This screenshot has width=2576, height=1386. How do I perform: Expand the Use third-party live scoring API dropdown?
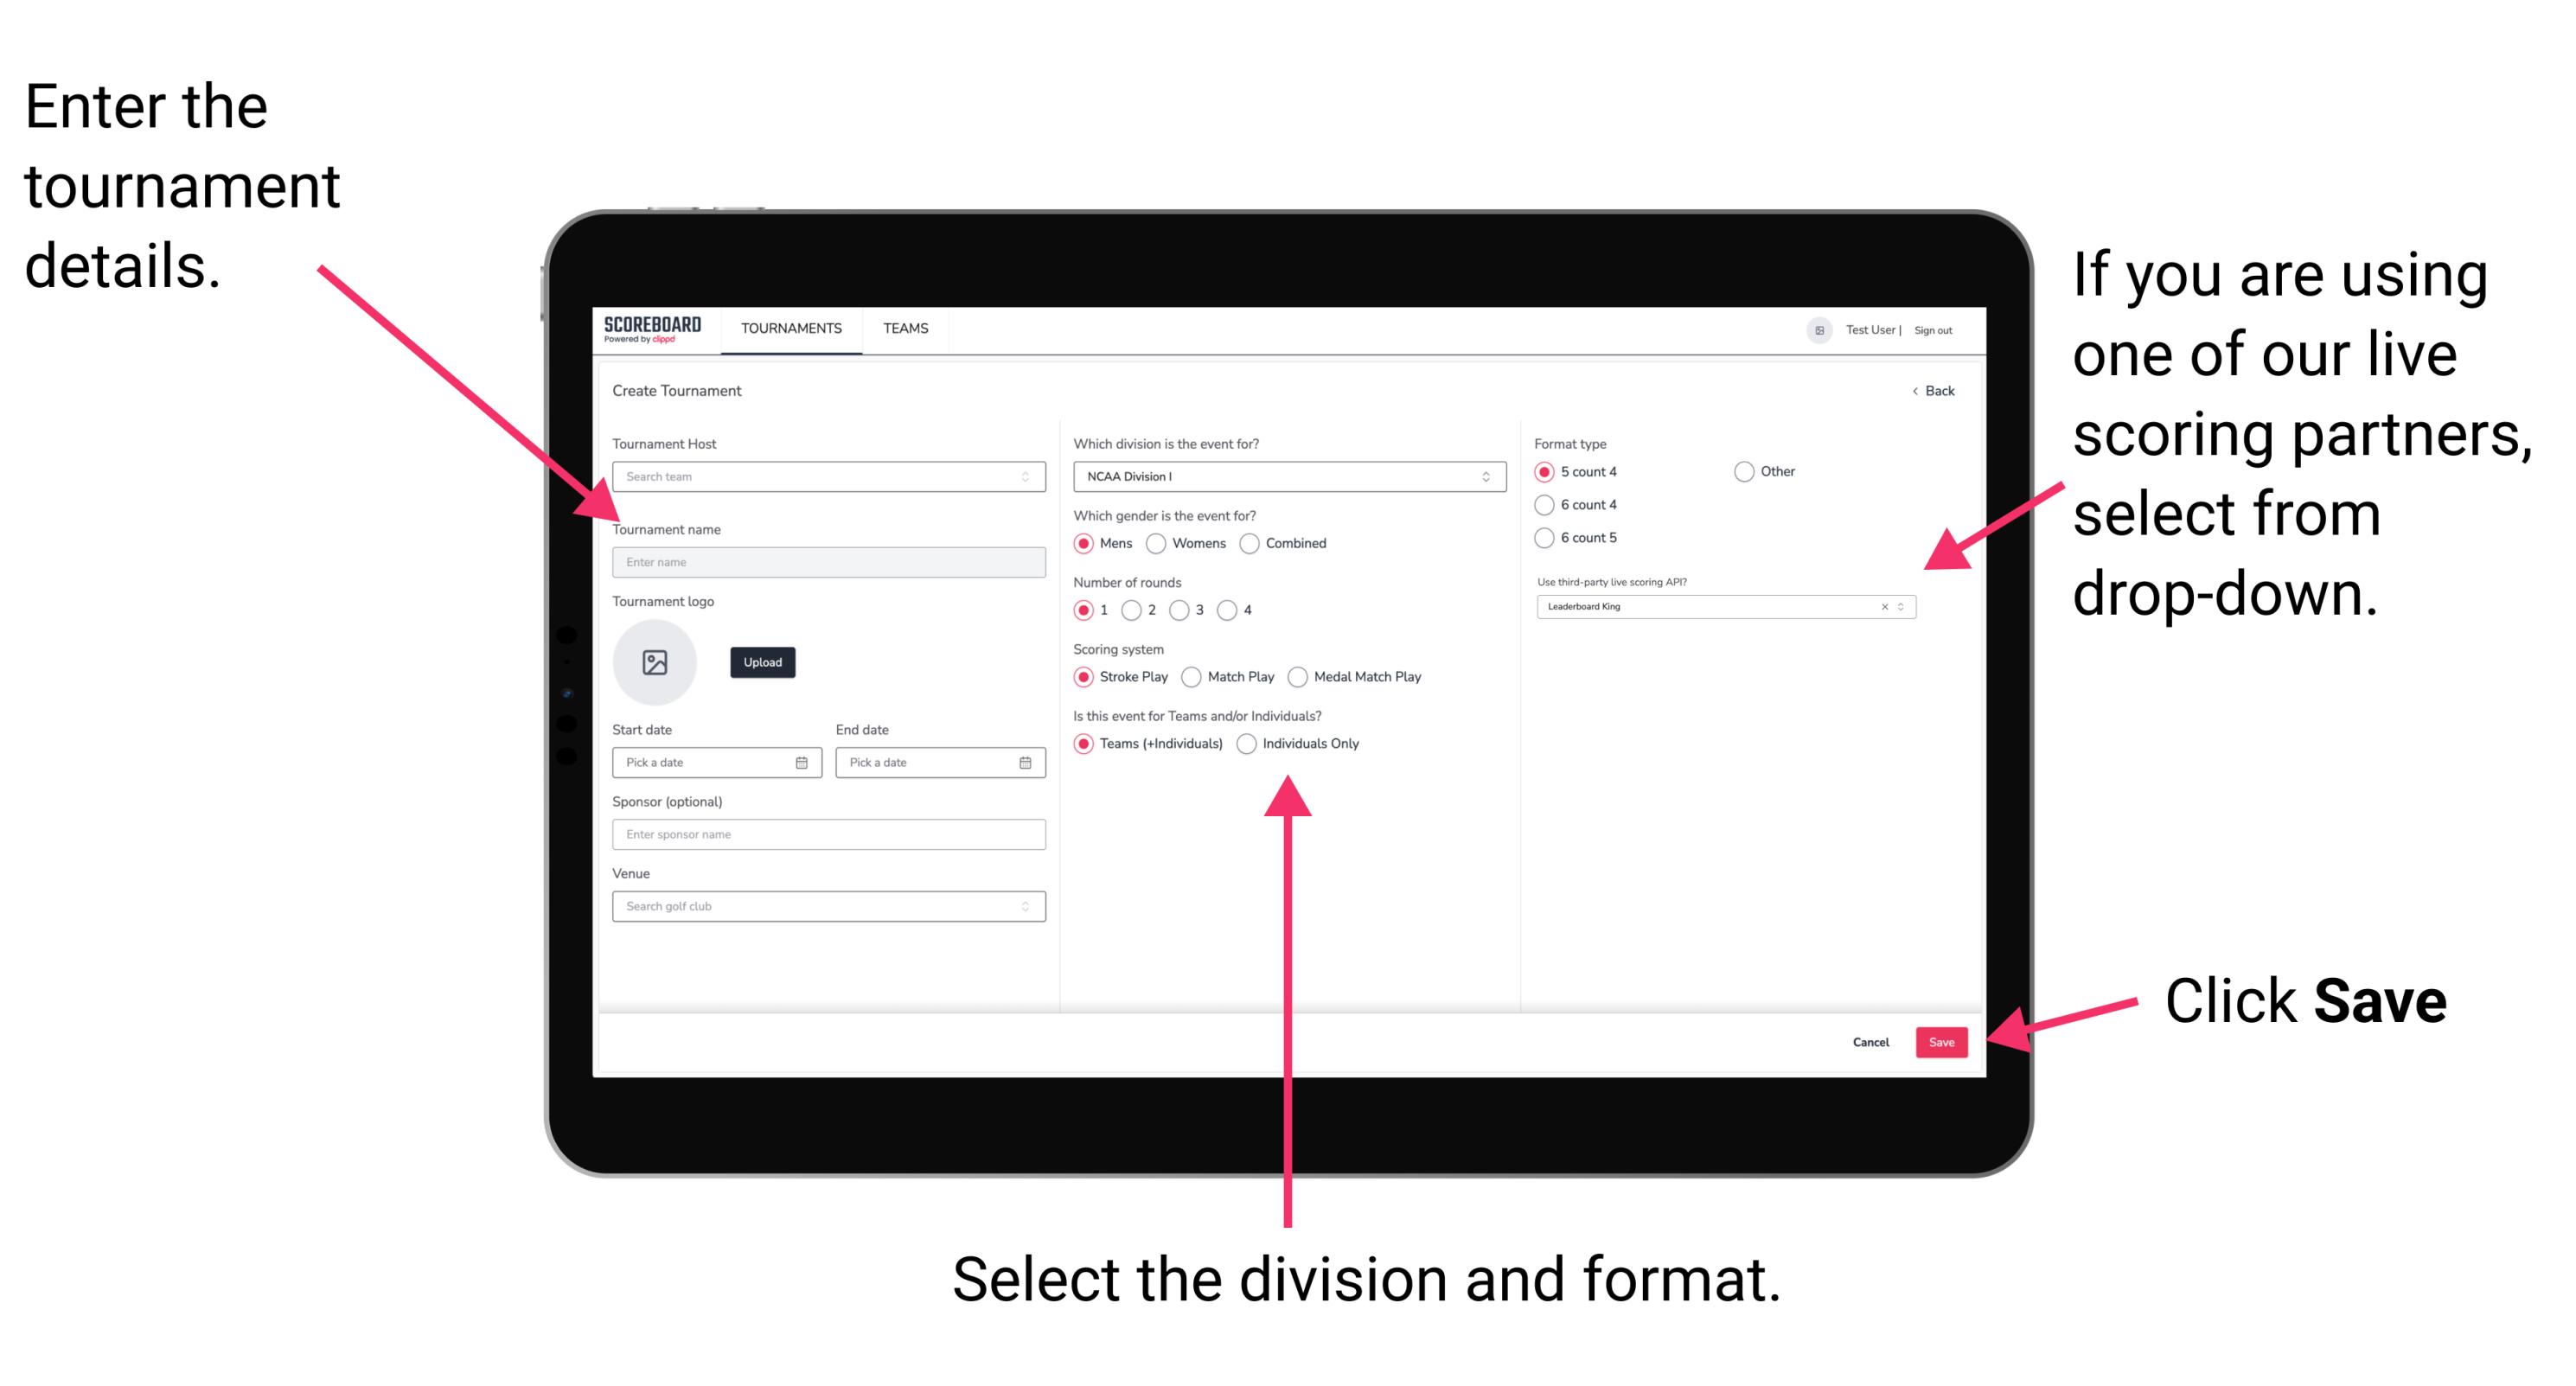[x=1907, y=608]
